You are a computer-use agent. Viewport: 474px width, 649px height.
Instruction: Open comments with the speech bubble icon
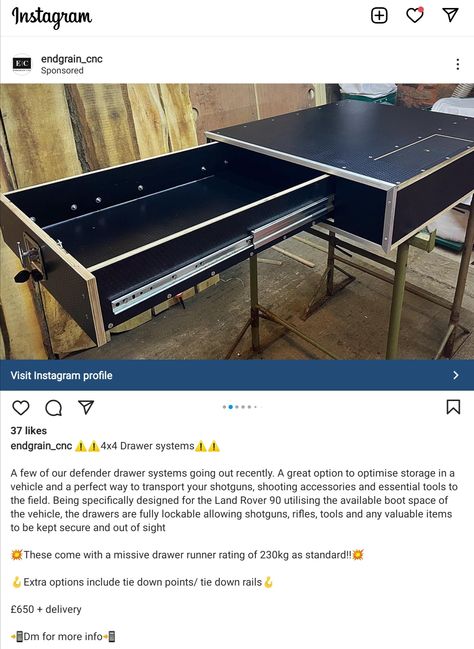click(53, 408)
